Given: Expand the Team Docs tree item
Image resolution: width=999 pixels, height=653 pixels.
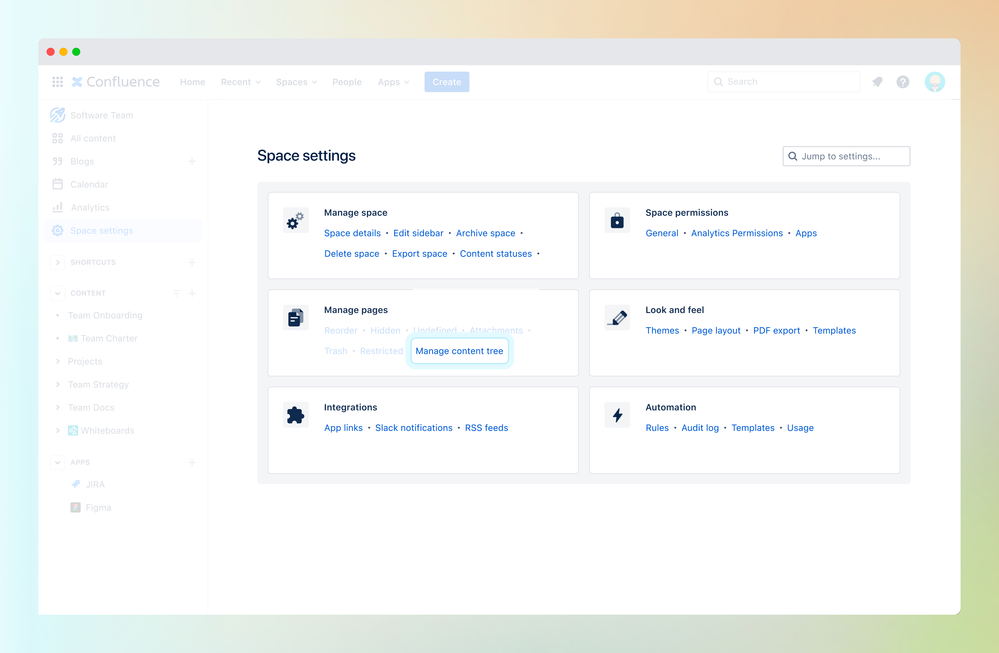Looking at the screenshot, I should [57, 407].
